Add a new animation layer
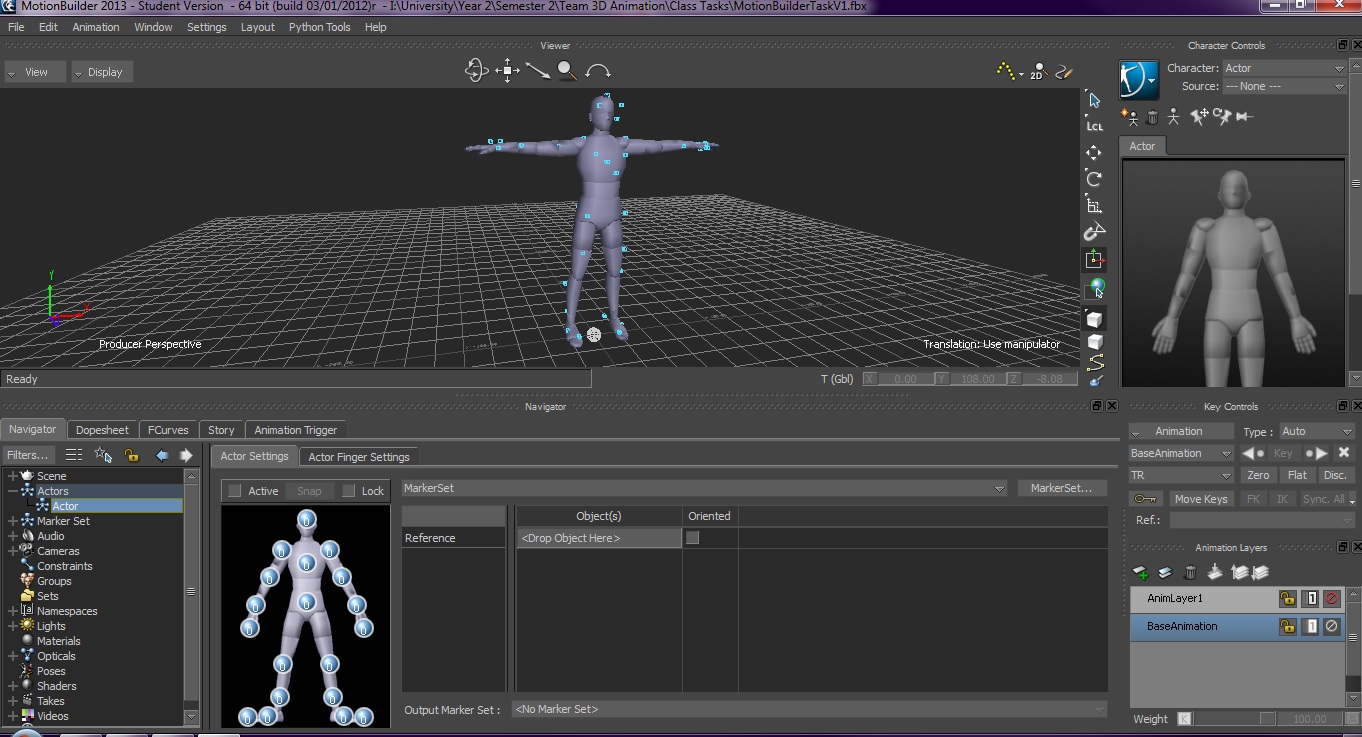Image resolution: width=1362 pixels, height=737 pixels. click(1140, 573)
